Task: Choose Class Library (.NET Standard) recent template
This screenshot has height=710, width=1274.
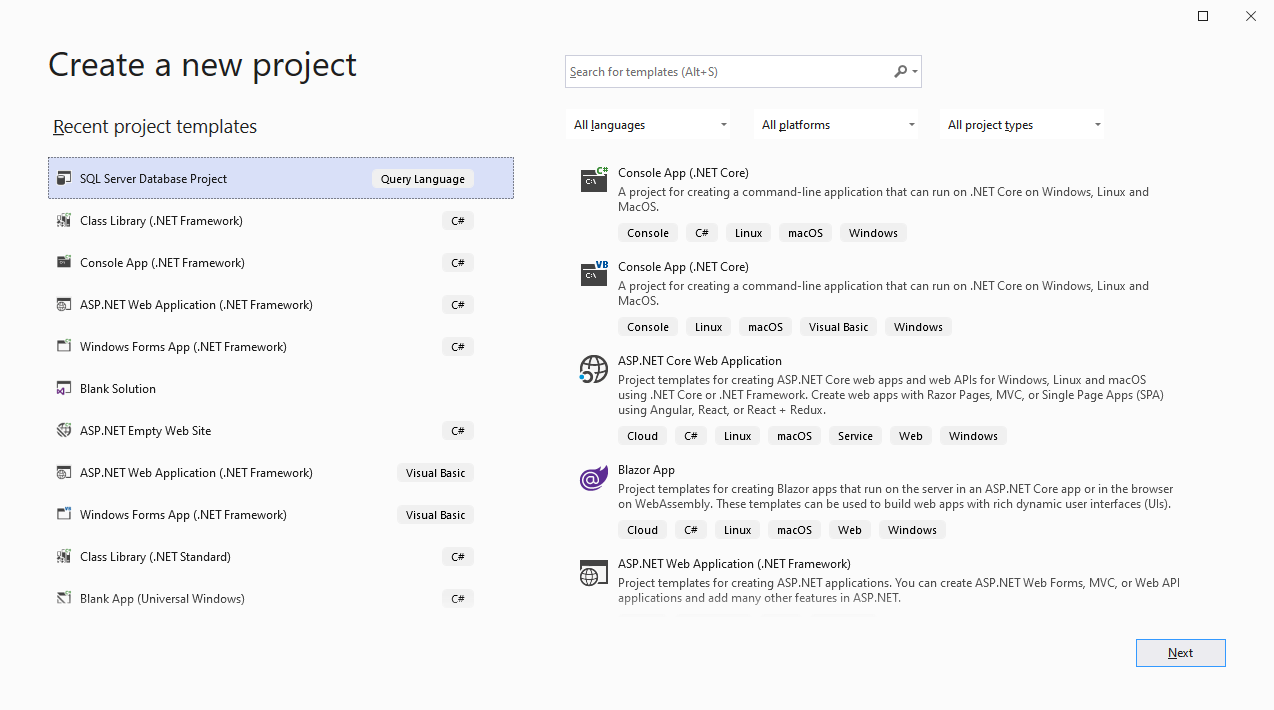Action: [x=281, y=557]
